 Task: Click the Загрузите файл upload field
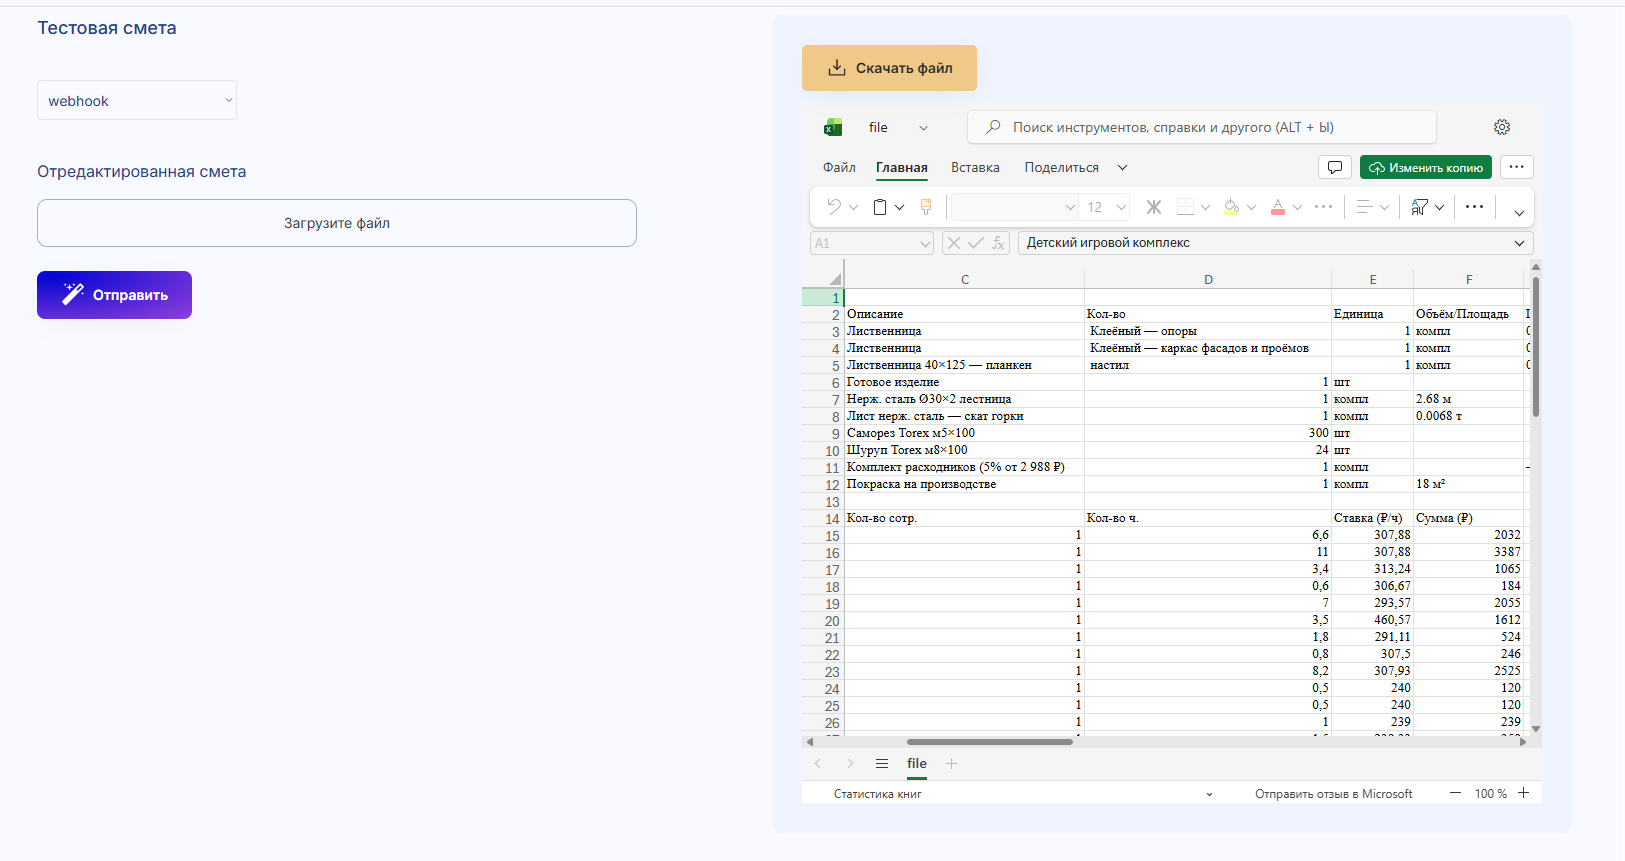(337, 223)
